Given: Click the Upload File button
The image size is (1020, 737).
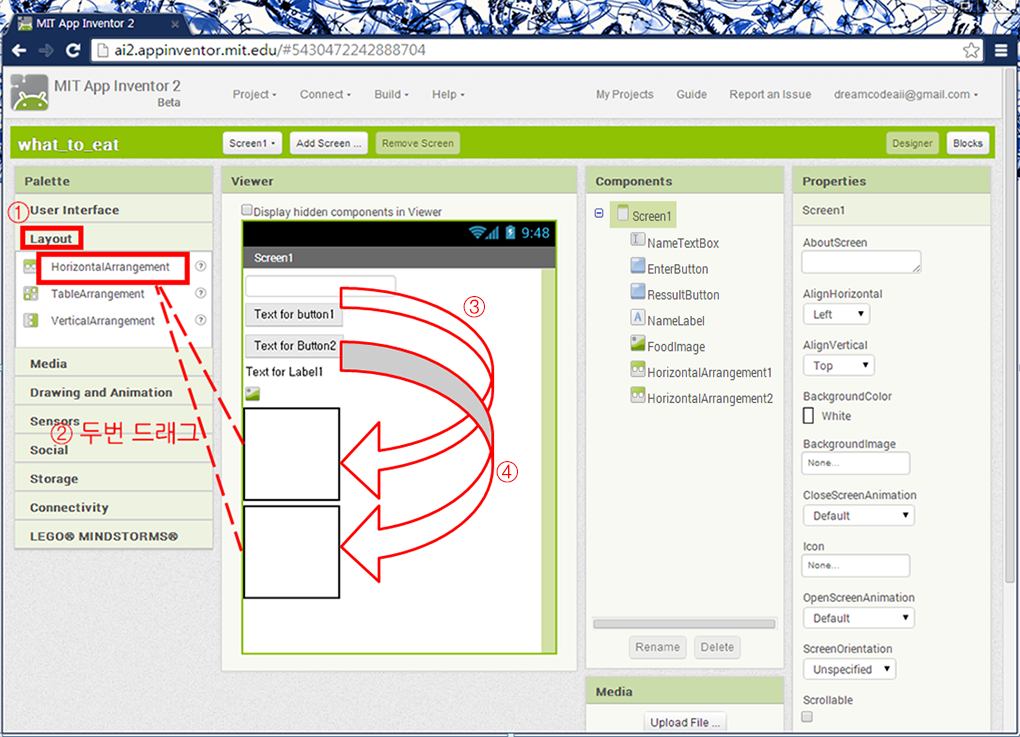Looking at the screenshot, I should (x=685, y=722).
